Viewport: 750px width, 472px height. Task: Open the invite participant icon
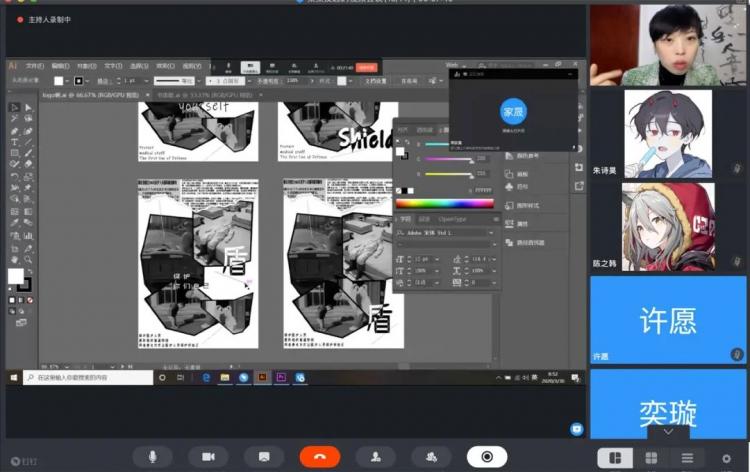pos(376,457)
